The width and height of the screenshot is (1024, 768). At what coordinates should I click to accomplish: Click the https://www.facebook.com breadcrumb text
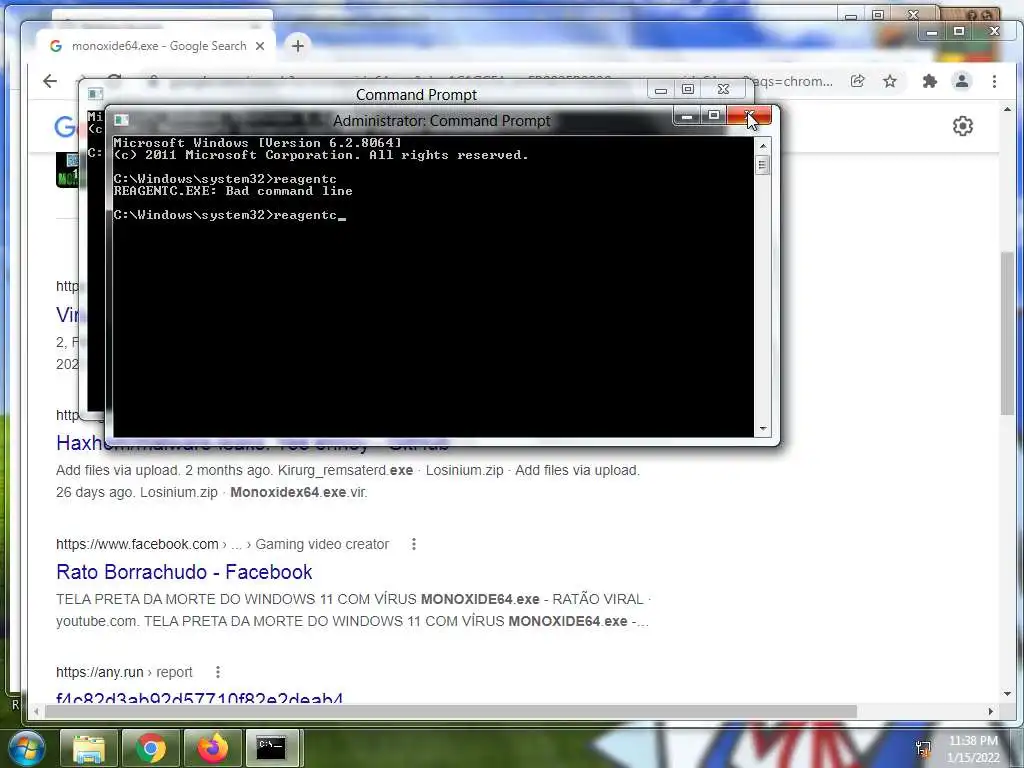pyautogui.click(x=137, y=544)
